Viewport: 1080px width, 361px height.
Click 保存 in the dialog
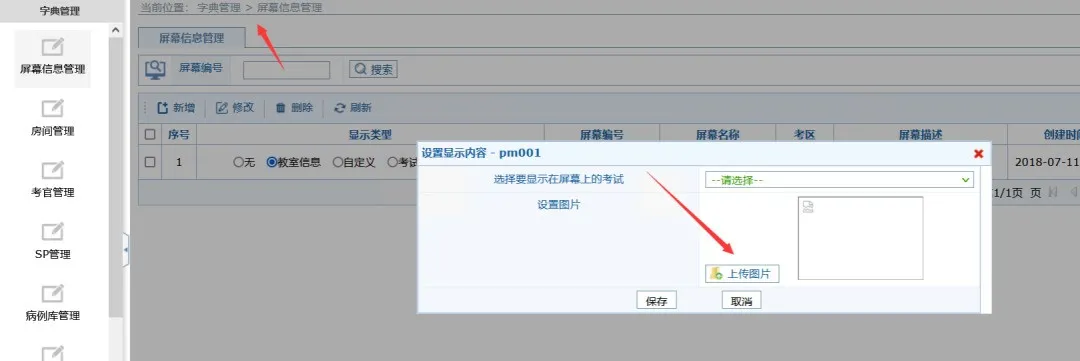(656, 301)
